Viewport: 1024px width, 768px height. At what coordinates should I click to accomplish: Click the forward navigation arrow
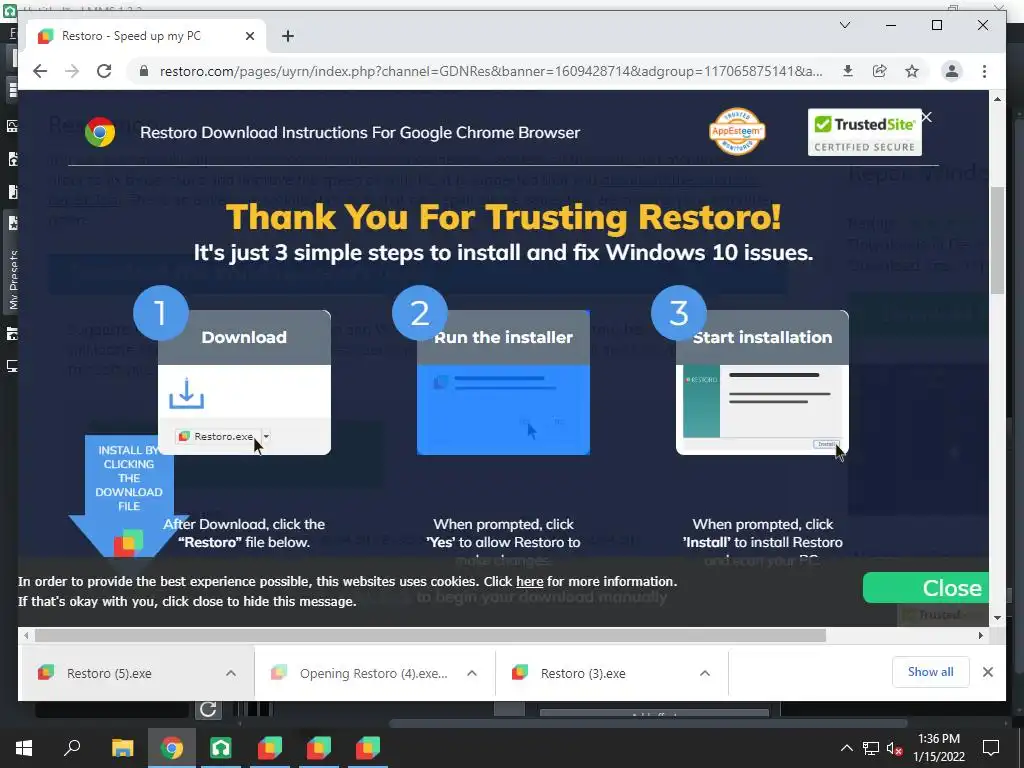coord(72,71)
